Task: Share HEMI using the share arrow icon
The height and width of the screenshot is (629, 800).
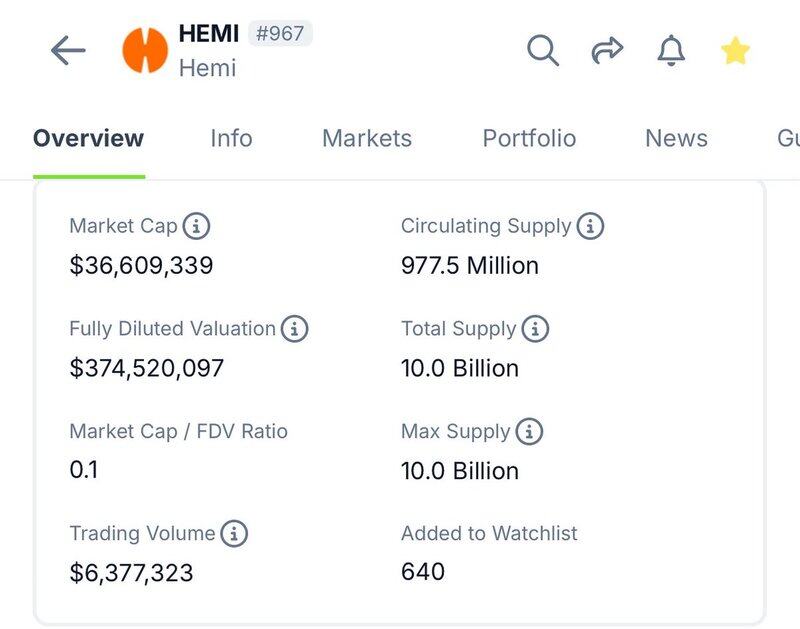Action: [607, 50]
